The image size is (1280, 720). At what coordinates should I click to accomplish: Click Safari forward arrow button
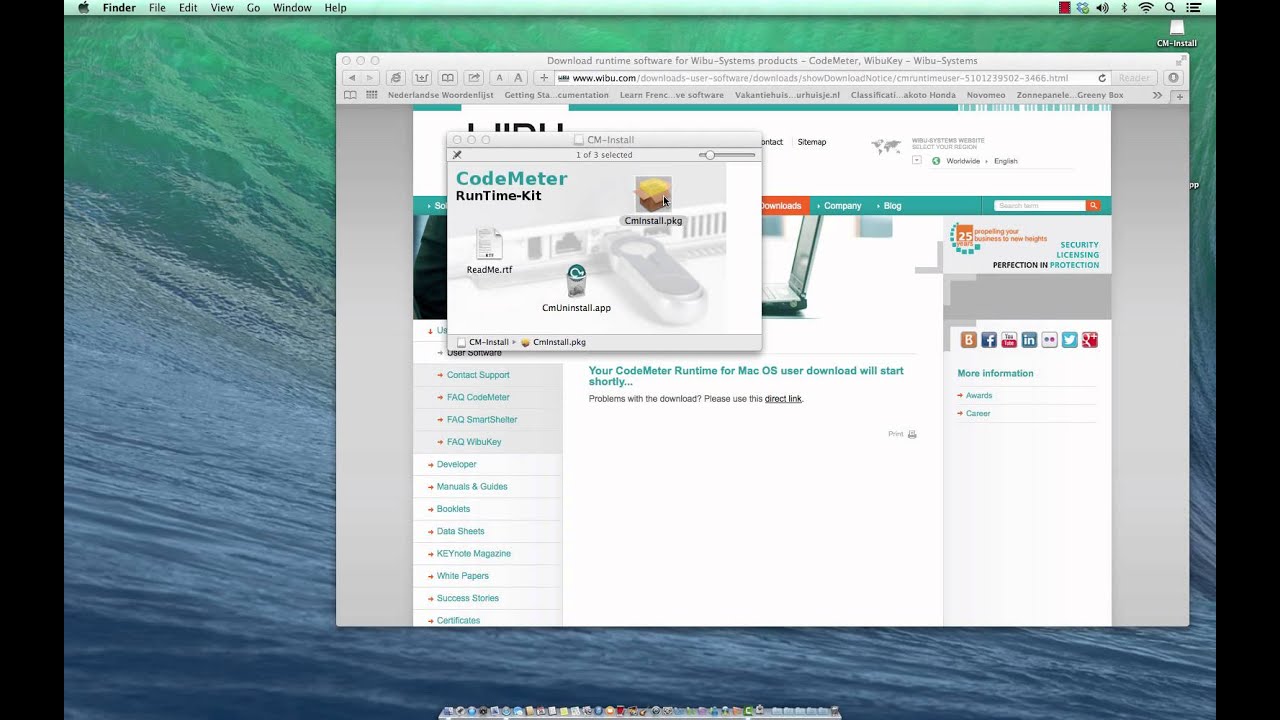pyautogui.click(x=369, y=78)
